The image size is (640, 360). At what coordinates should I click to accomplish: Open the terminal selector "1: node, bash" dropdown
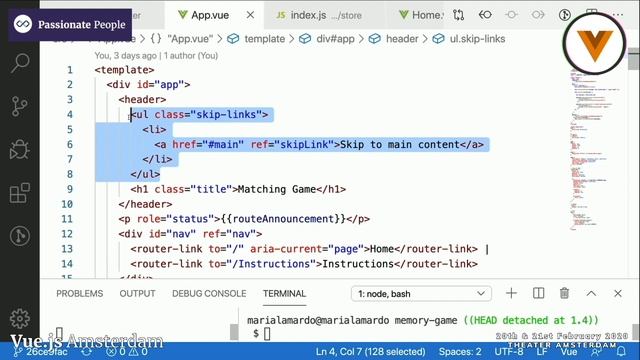click(x=421, y=293)
